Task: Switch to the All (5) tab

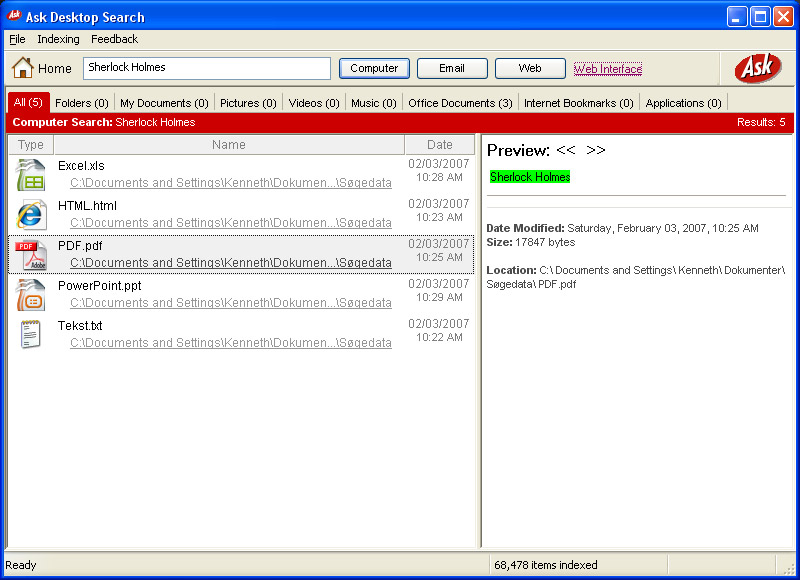Action: click(28, 103)
